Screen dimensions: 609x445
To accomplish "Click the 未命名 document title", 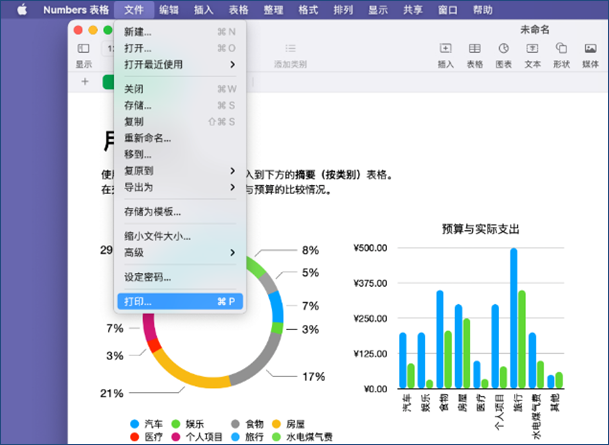I will 535,30.
